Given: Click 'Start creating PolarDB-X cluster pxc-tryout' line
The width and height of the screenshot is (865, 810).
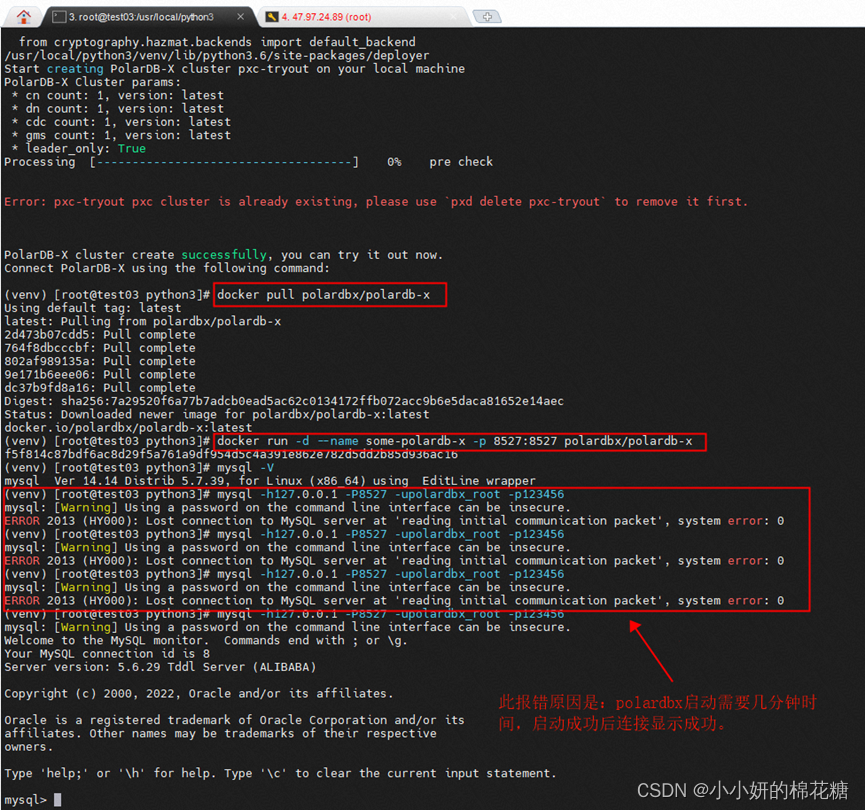Looking at the screenshot, I should click(x=234, y=69).
